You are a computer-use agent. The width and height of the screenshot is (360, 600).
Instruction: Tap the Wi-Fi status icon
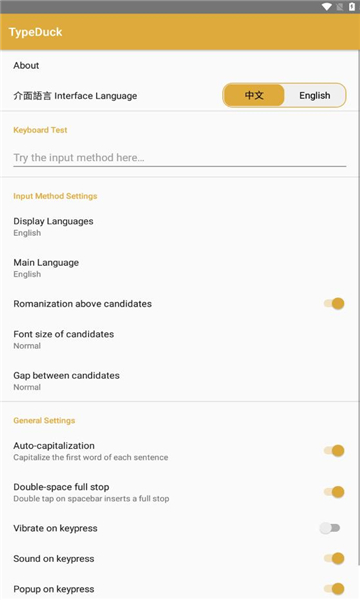point(326,7)
